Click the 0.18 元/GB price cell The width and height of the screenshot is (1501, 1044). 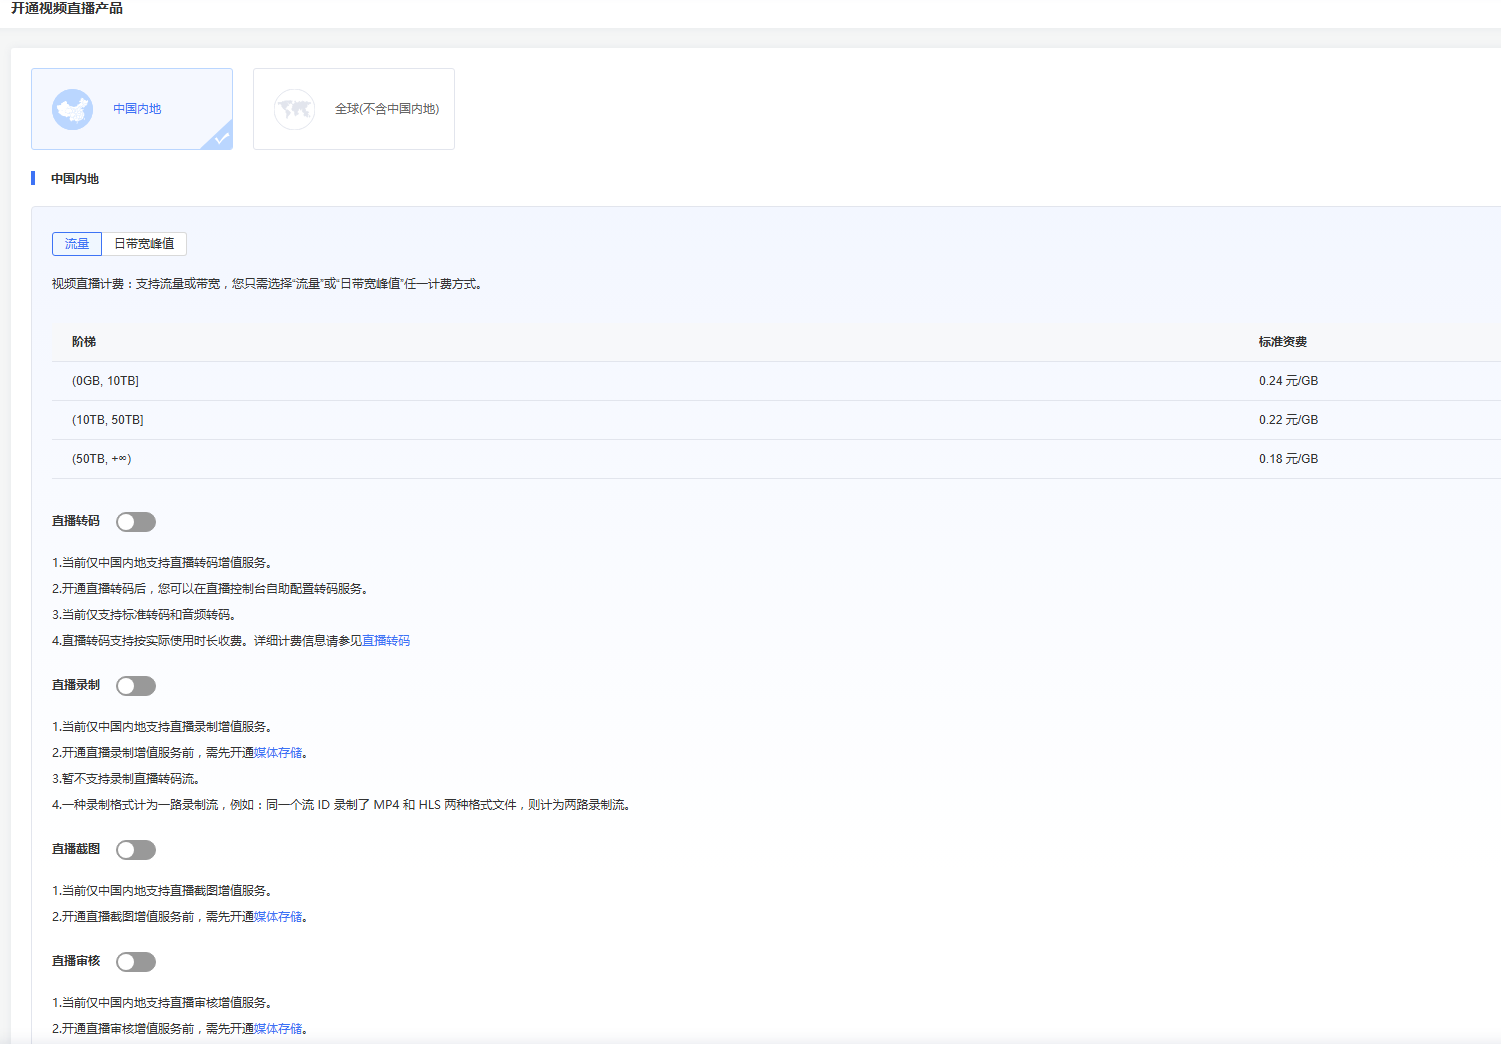1288,459
